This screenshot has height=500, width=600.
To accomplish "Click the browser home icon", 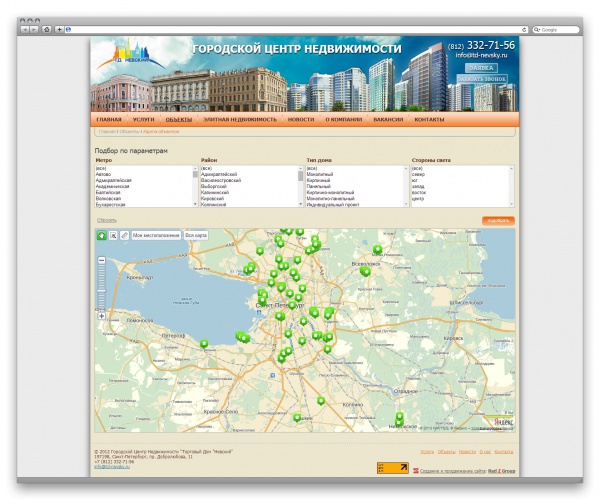I will point(46,30).
